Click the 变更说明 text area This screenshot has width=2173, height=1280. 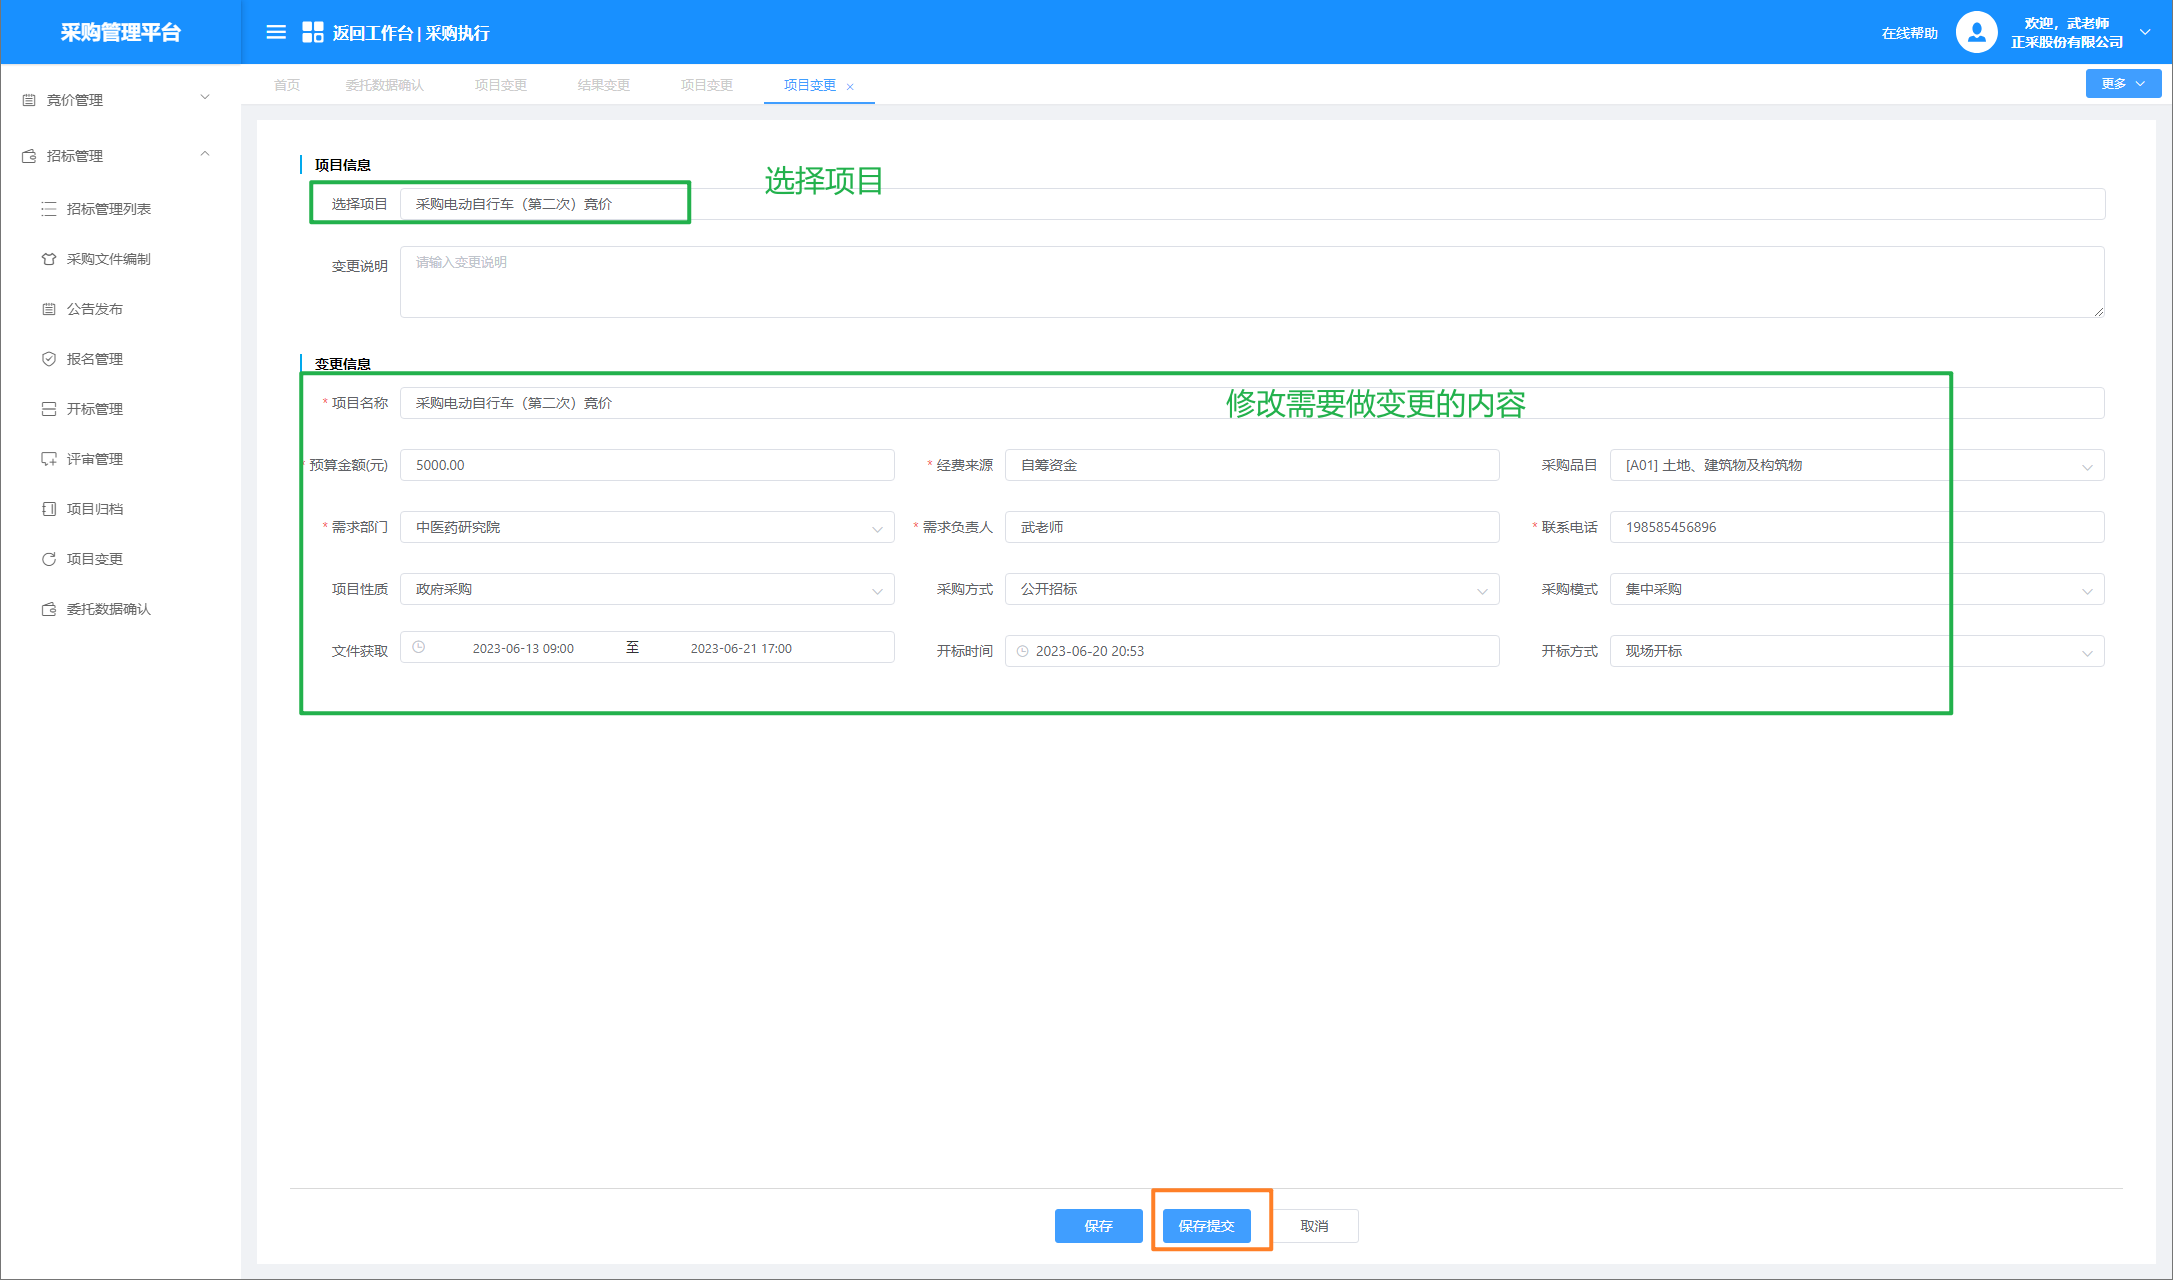pos(1251,282)
